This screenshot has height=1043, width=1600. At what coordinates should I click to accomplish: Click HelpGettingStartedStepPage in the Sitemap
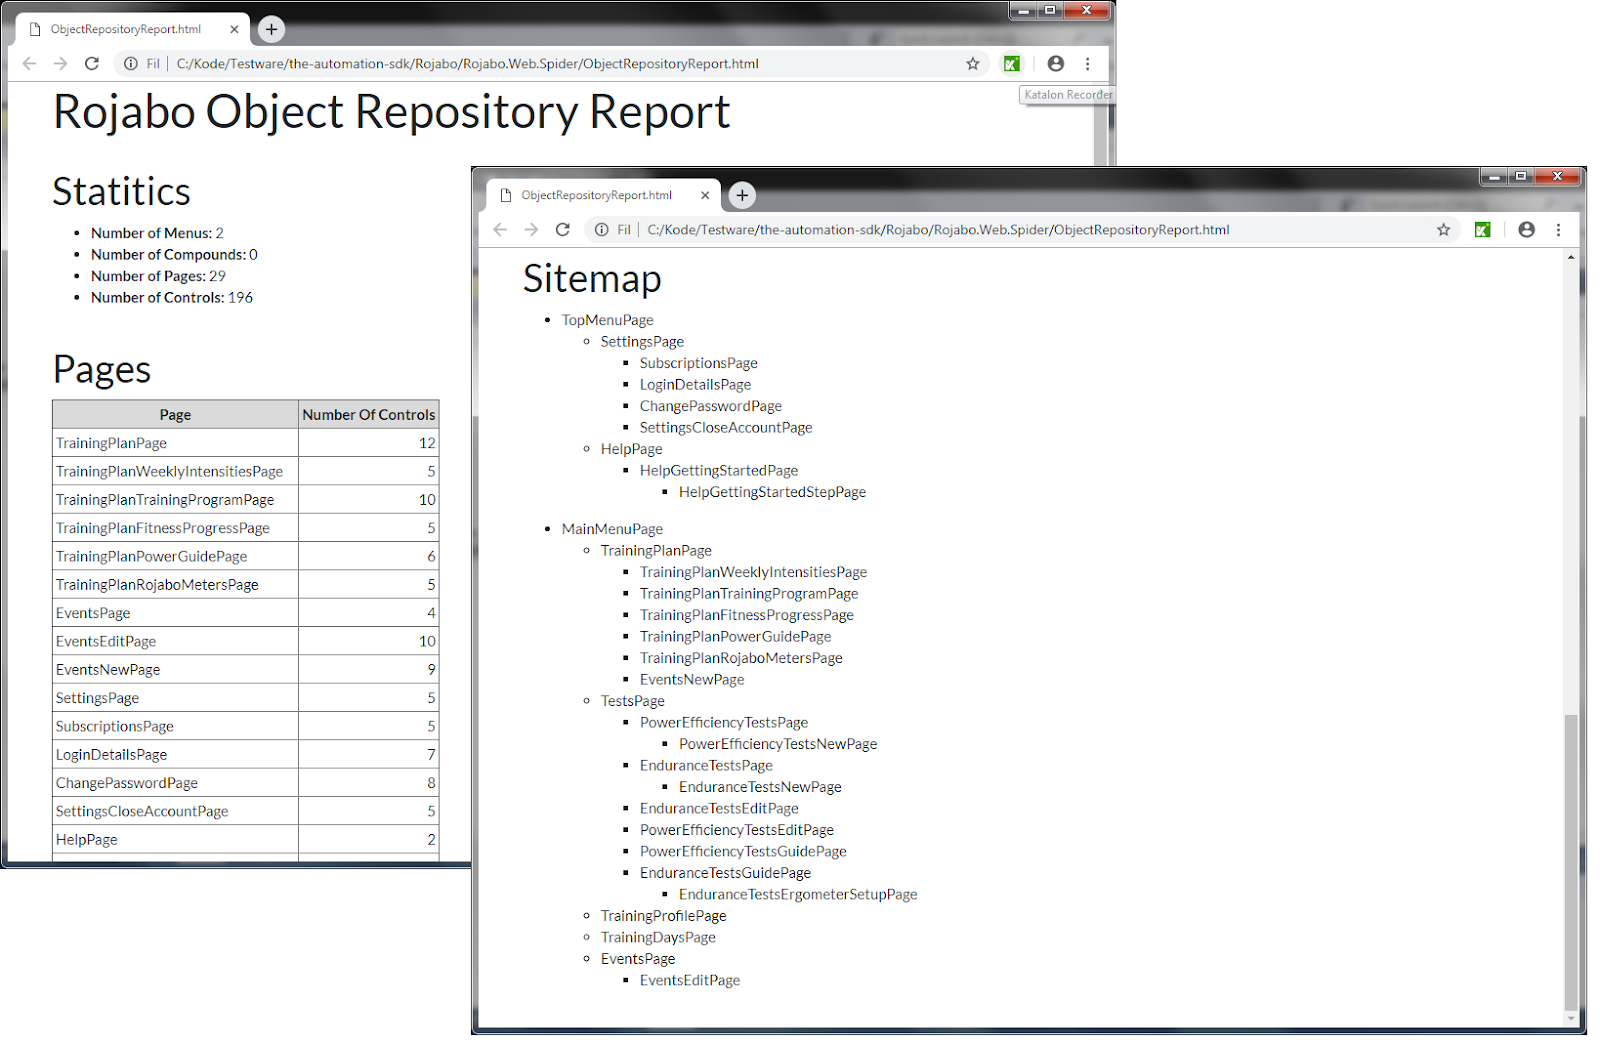coord(772,492)
